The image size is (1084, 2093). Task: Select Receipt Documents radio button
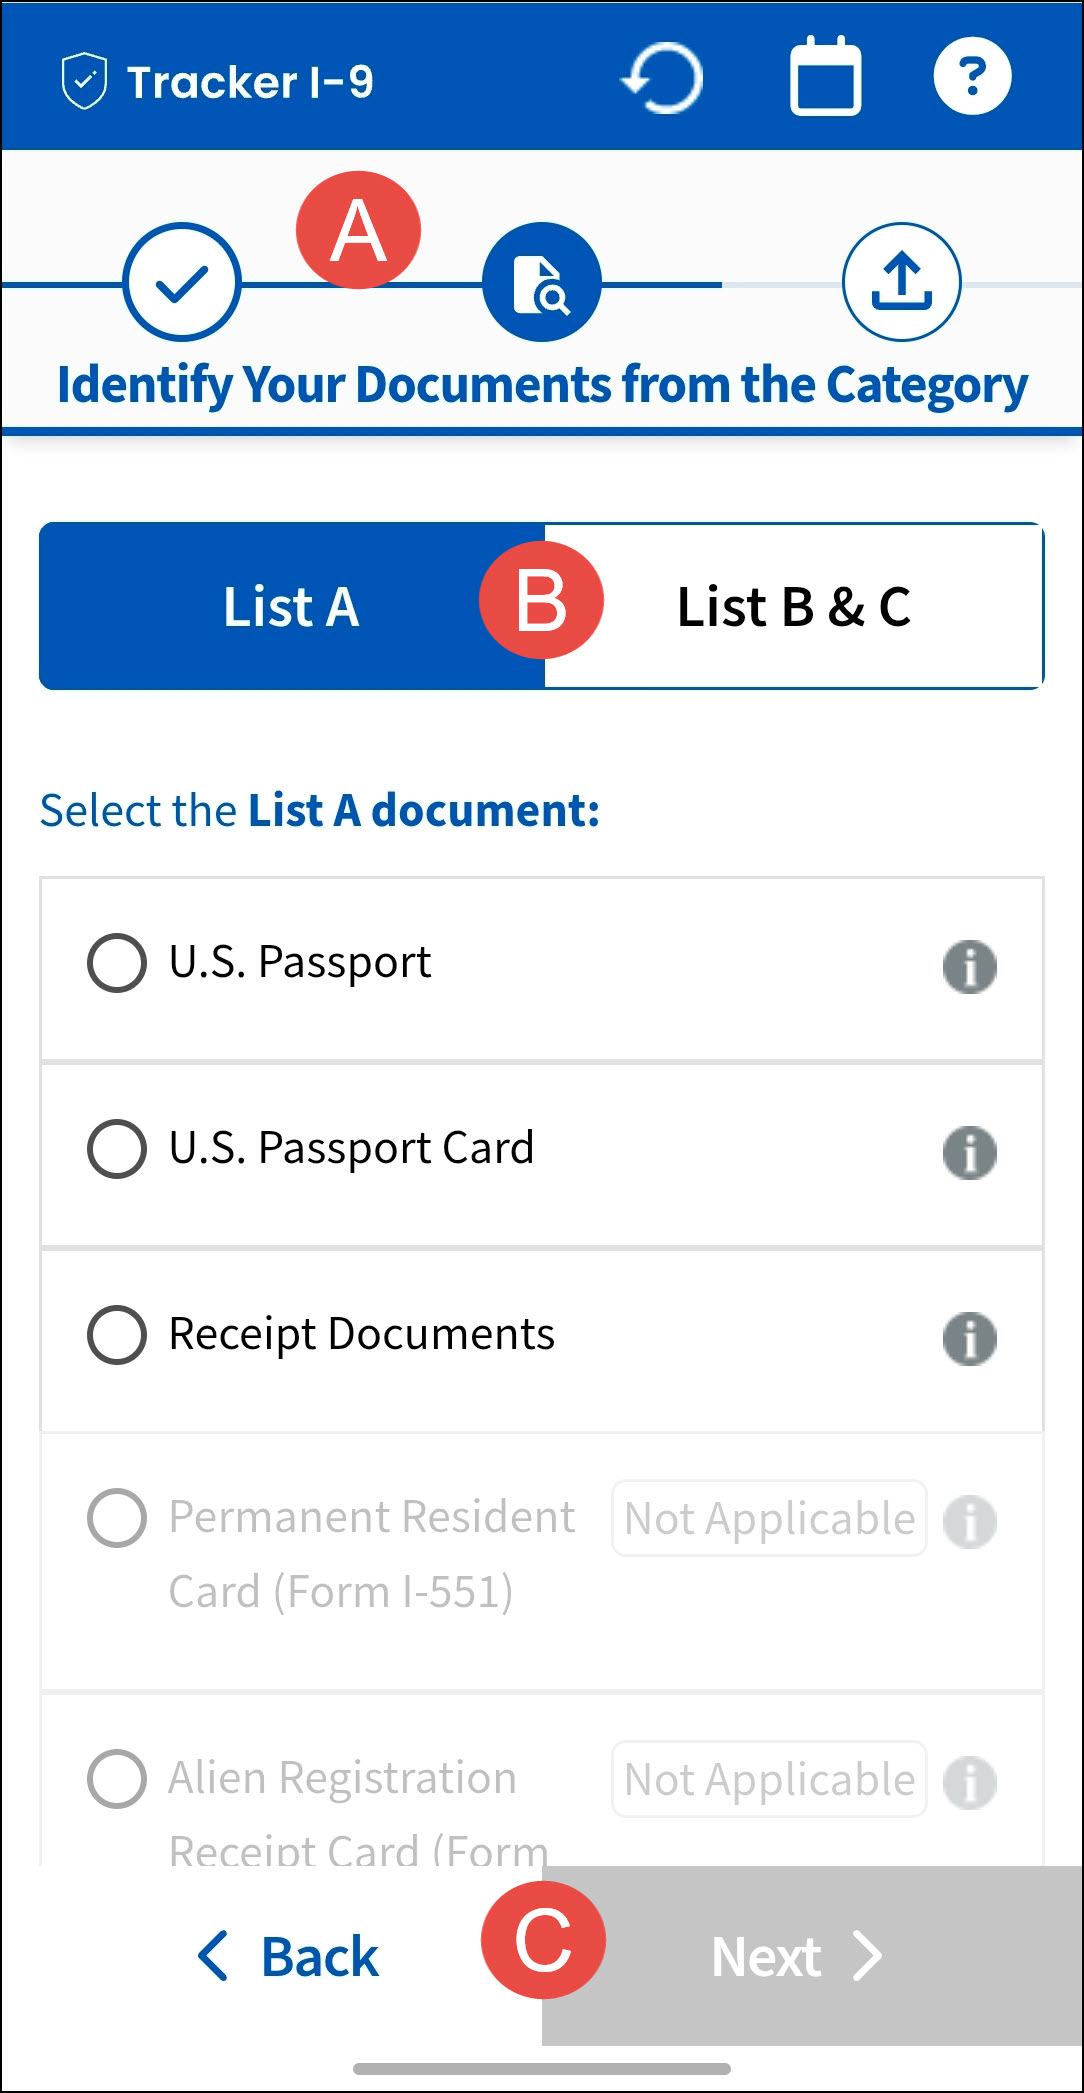click(x=117, y=1335)
